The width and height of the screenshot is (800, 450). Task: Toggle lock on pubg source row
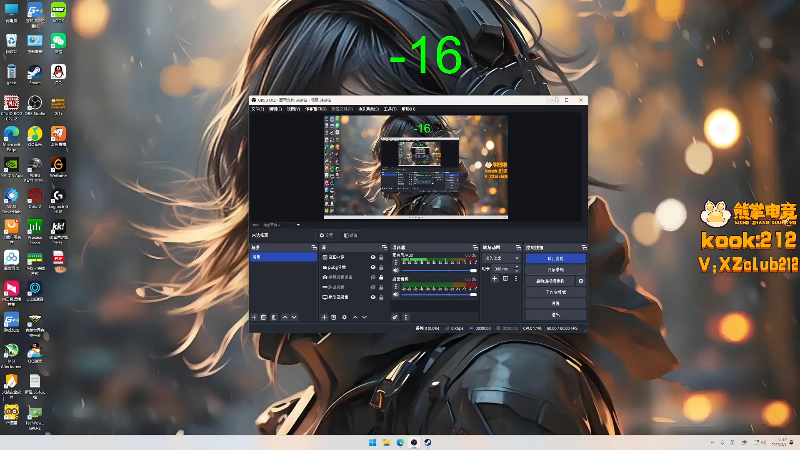pos(381,267)
